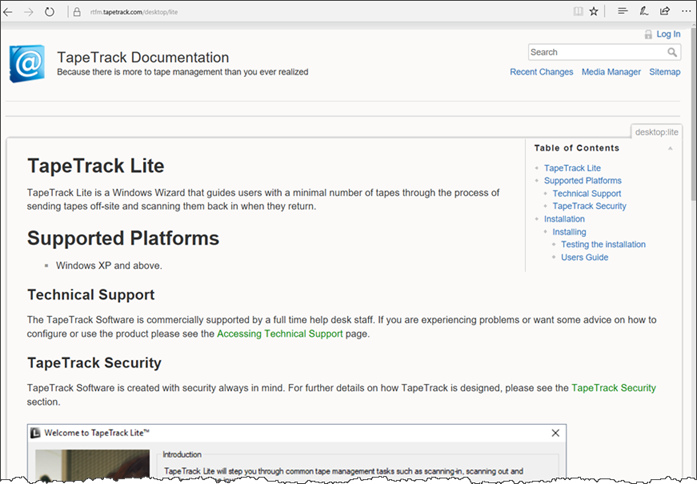Jump to Users Guide in contents
The width and height of the screenshot is (697, 484).
pyautogui.click(x=585, y=257)
